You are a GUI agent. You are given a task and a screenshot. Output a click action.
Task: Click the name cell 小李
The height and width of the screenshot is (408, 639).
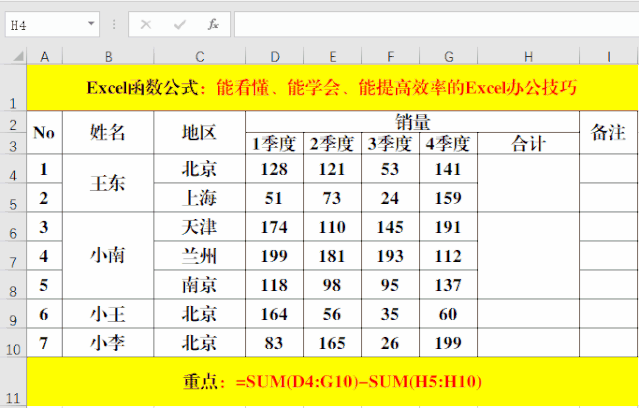(x=108, y=343)
